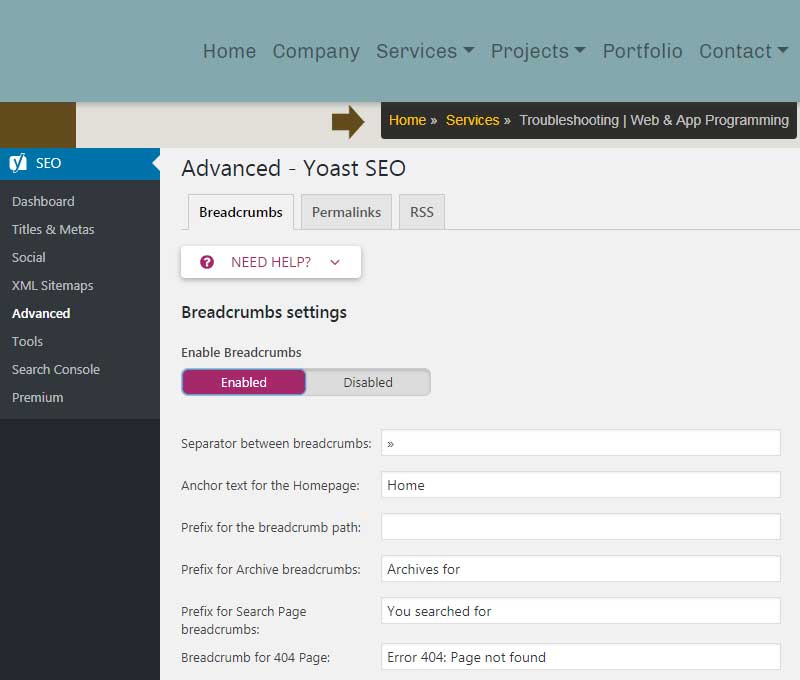Open Search Console from the sidebar
Image resolution: width=800 pixels, height=680 pixels.
point(55,369)
